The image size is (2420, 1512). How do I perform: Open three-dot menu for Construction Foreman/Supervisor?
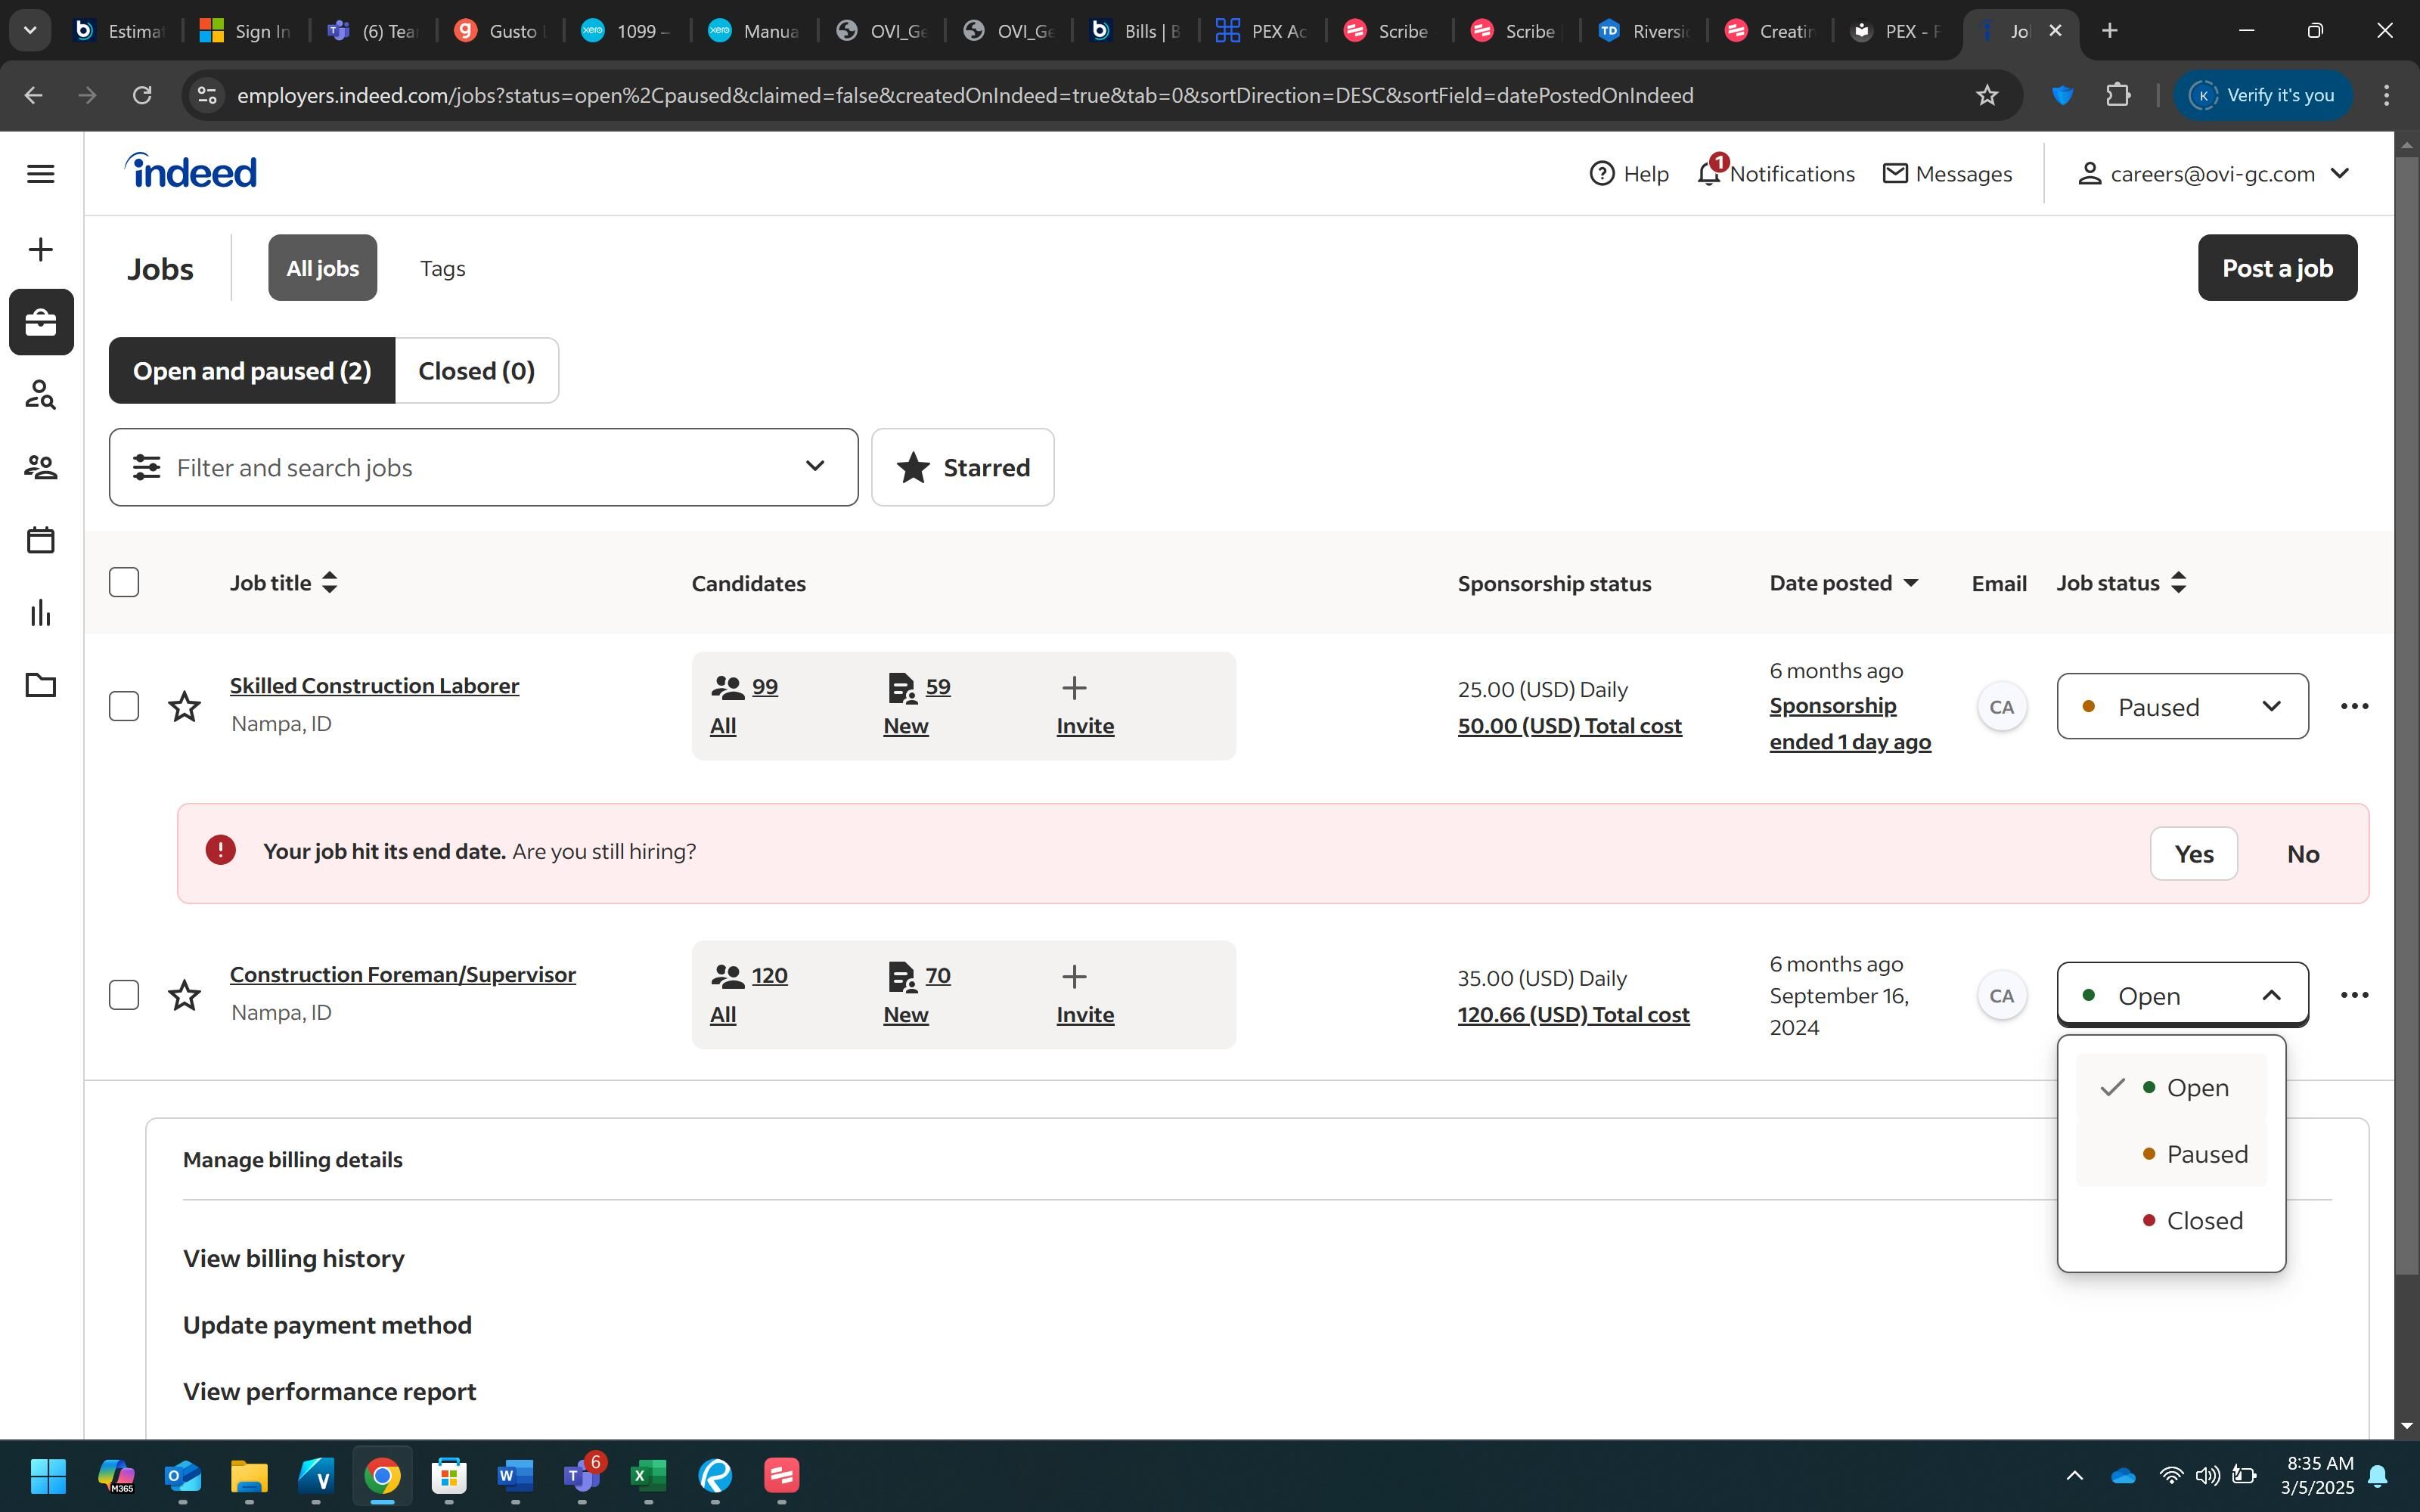pos(2354,995)
